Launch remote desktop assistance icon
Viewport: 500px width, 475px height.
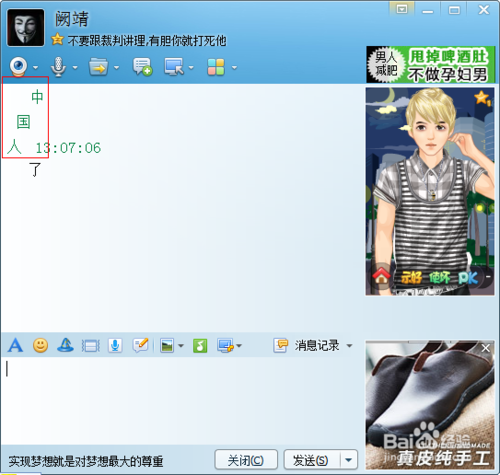(x=174, y=67)
